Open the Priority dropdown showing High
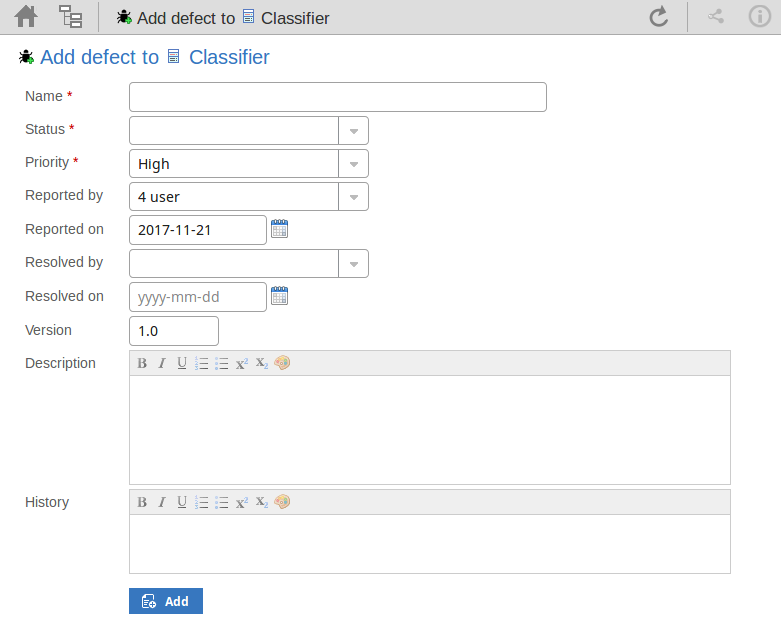Screen dimensions: 781x642 pyautogui.click(x=354, y=164)
